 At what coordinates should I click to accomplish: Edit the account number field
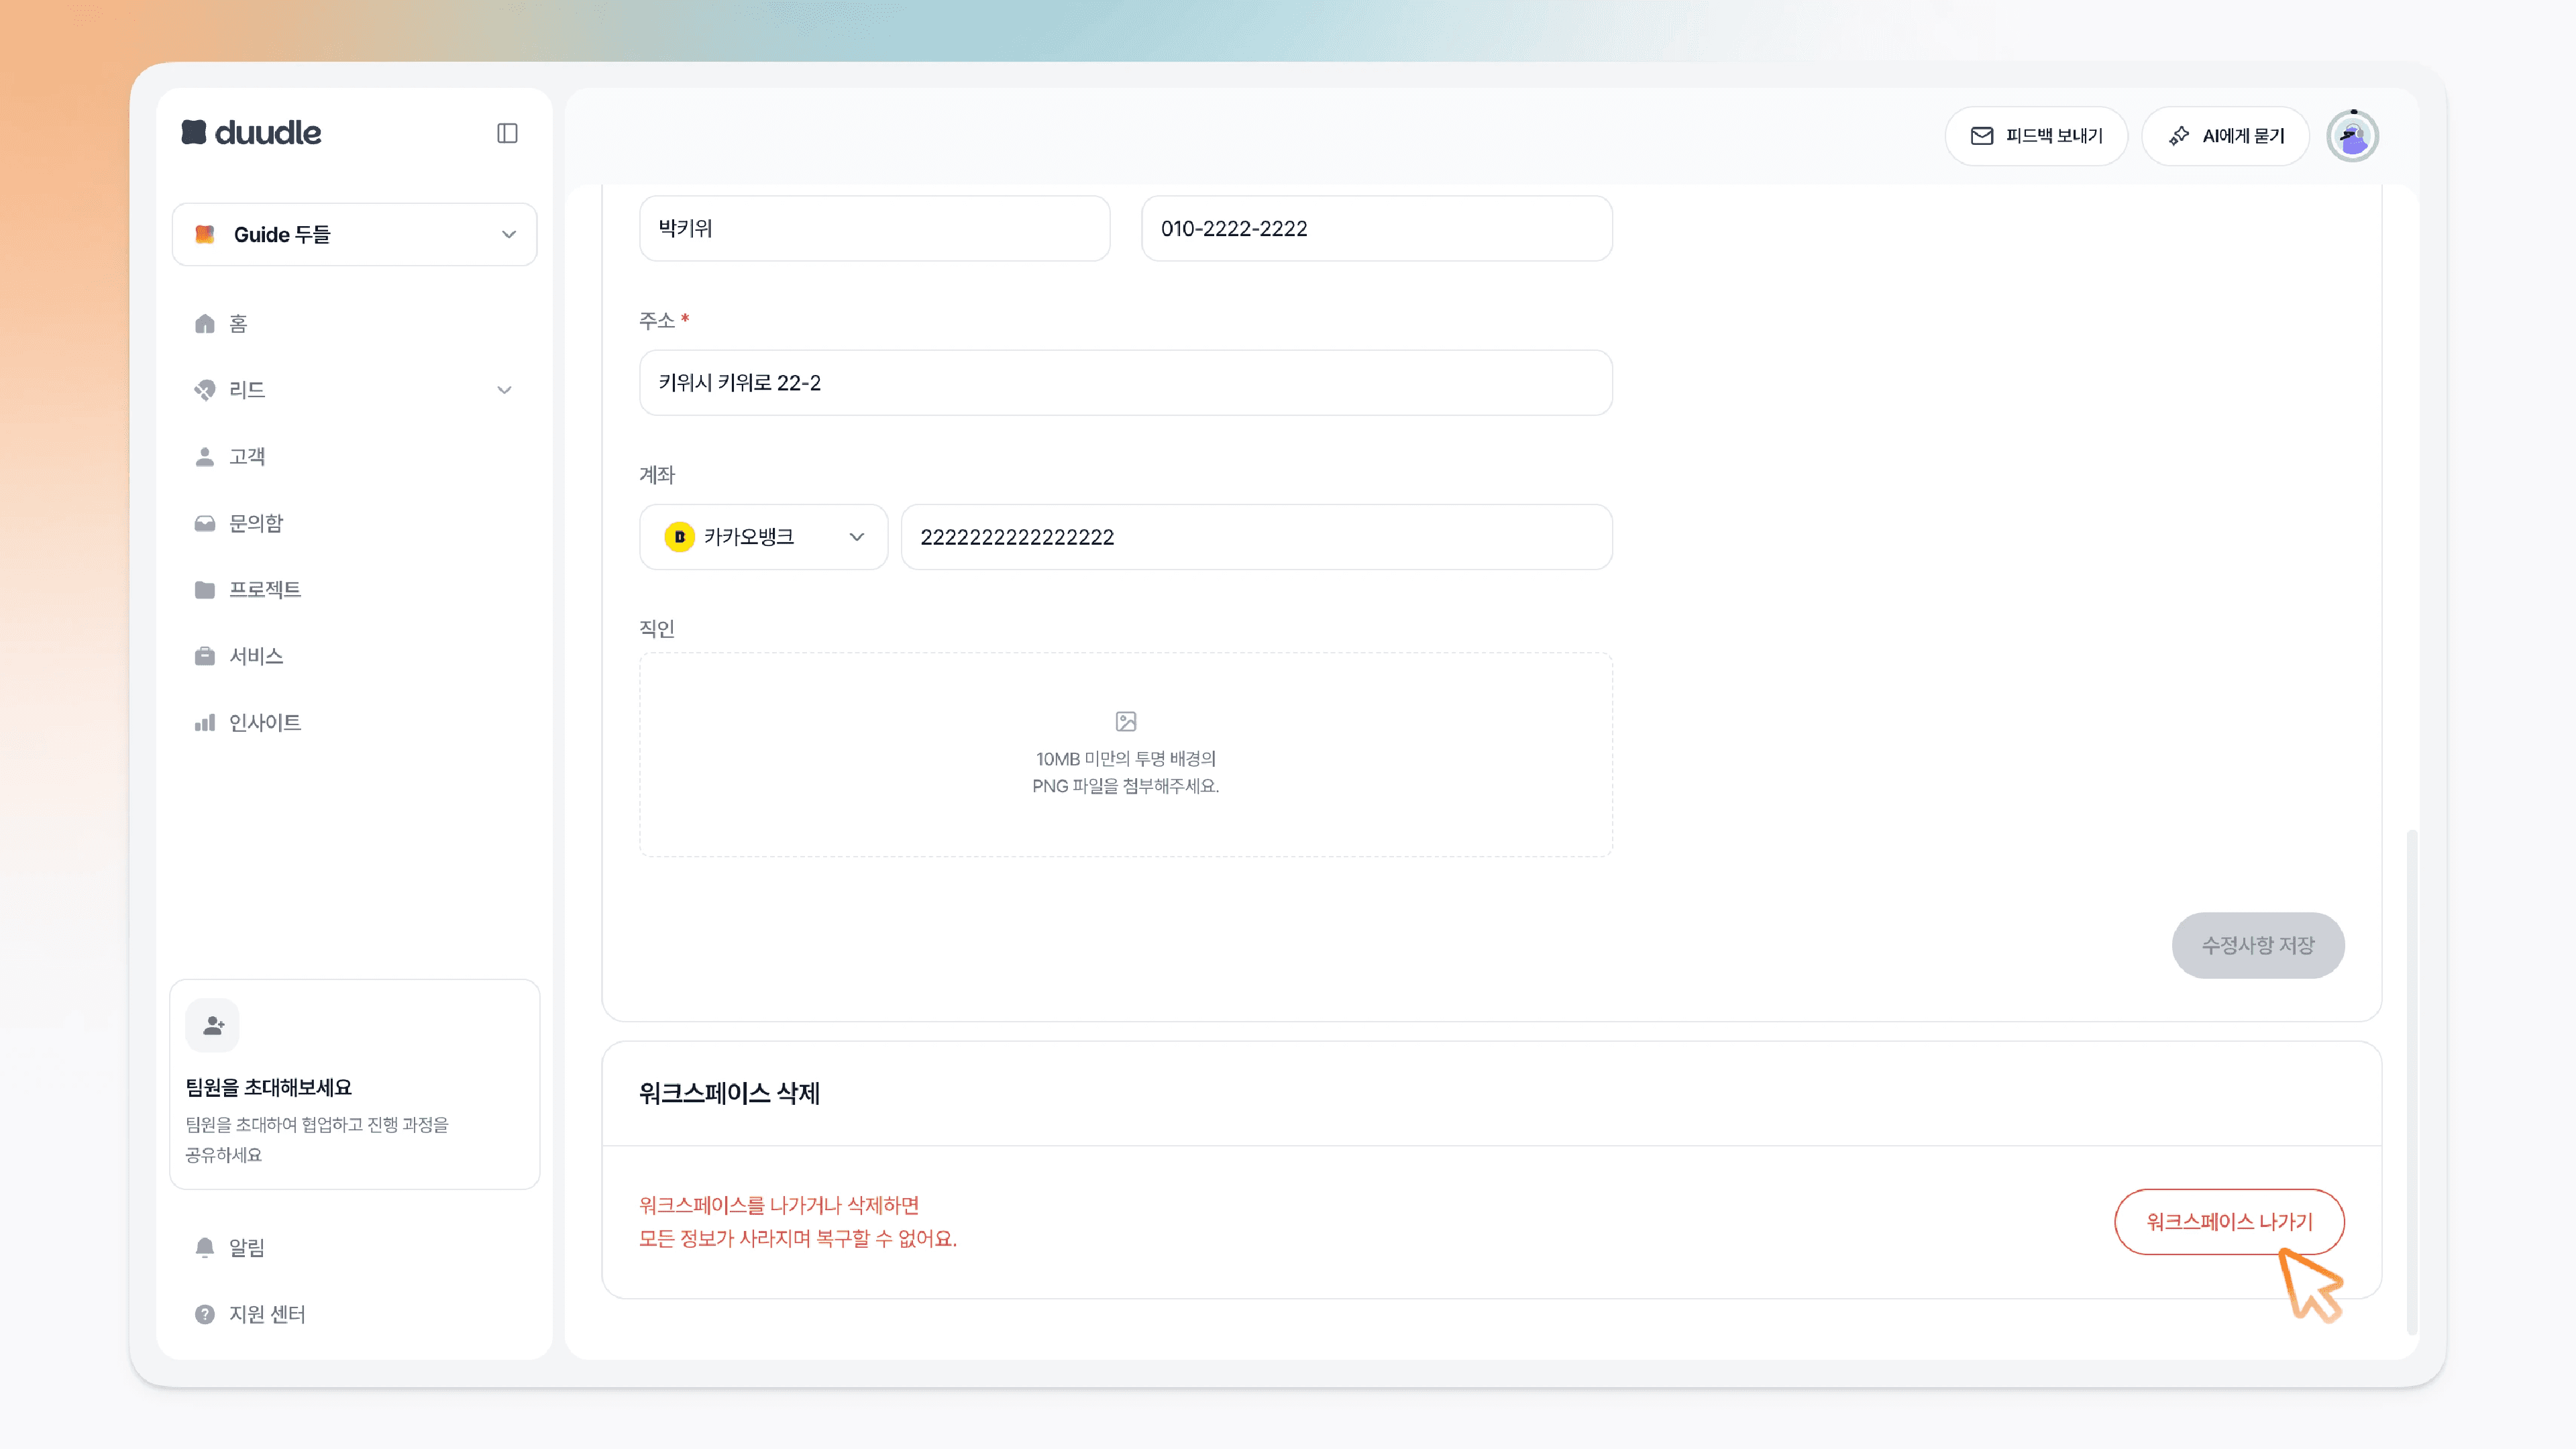click(x=1256, y=537)
